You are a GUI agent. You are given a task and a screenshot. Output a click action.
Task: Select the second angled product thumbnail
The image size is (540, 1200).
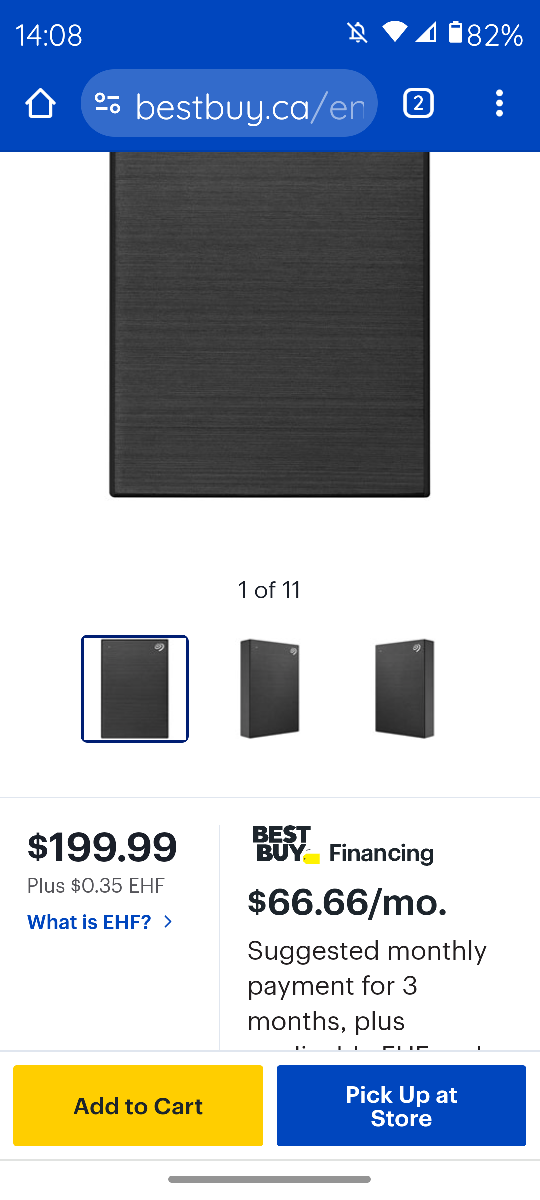270,689
